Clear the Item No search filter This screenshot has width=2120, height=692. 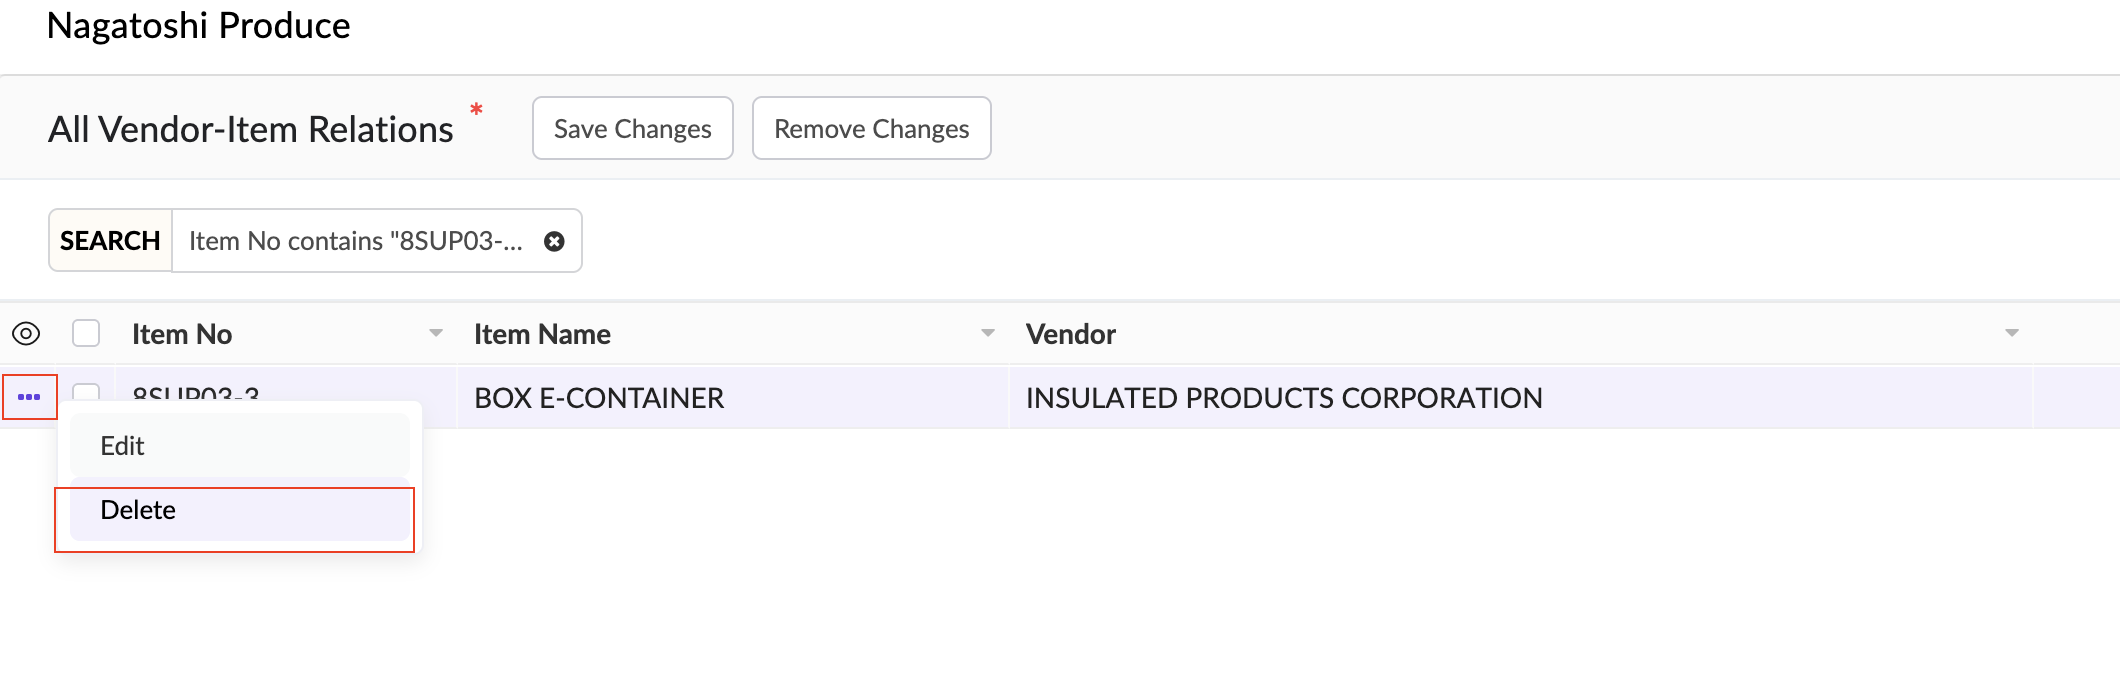[x=554, y=241]
